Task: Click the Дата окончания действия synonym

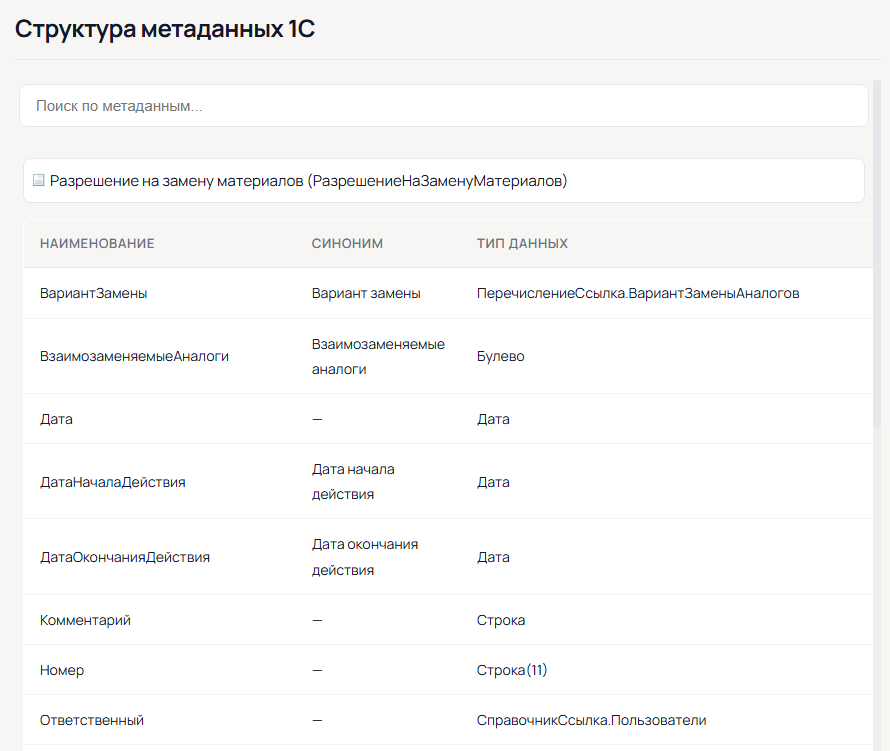Action: (364, 557)
